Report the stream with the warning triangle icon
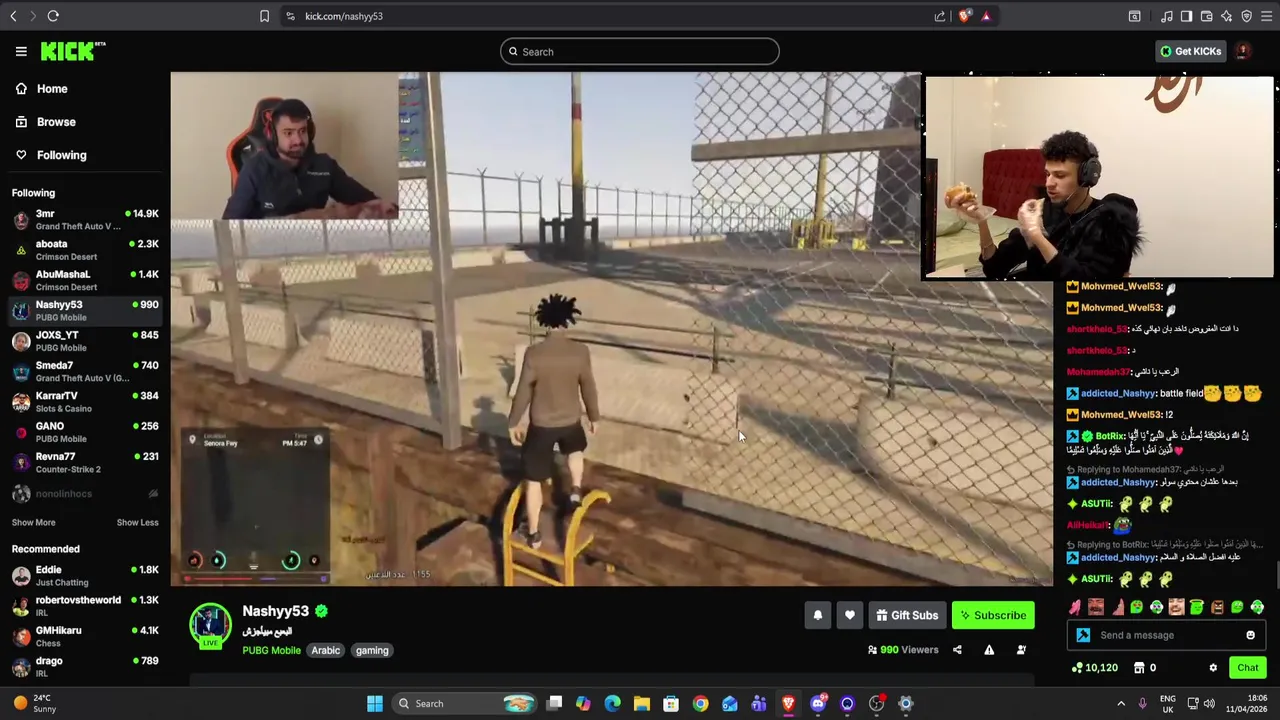 coord(989,650)
